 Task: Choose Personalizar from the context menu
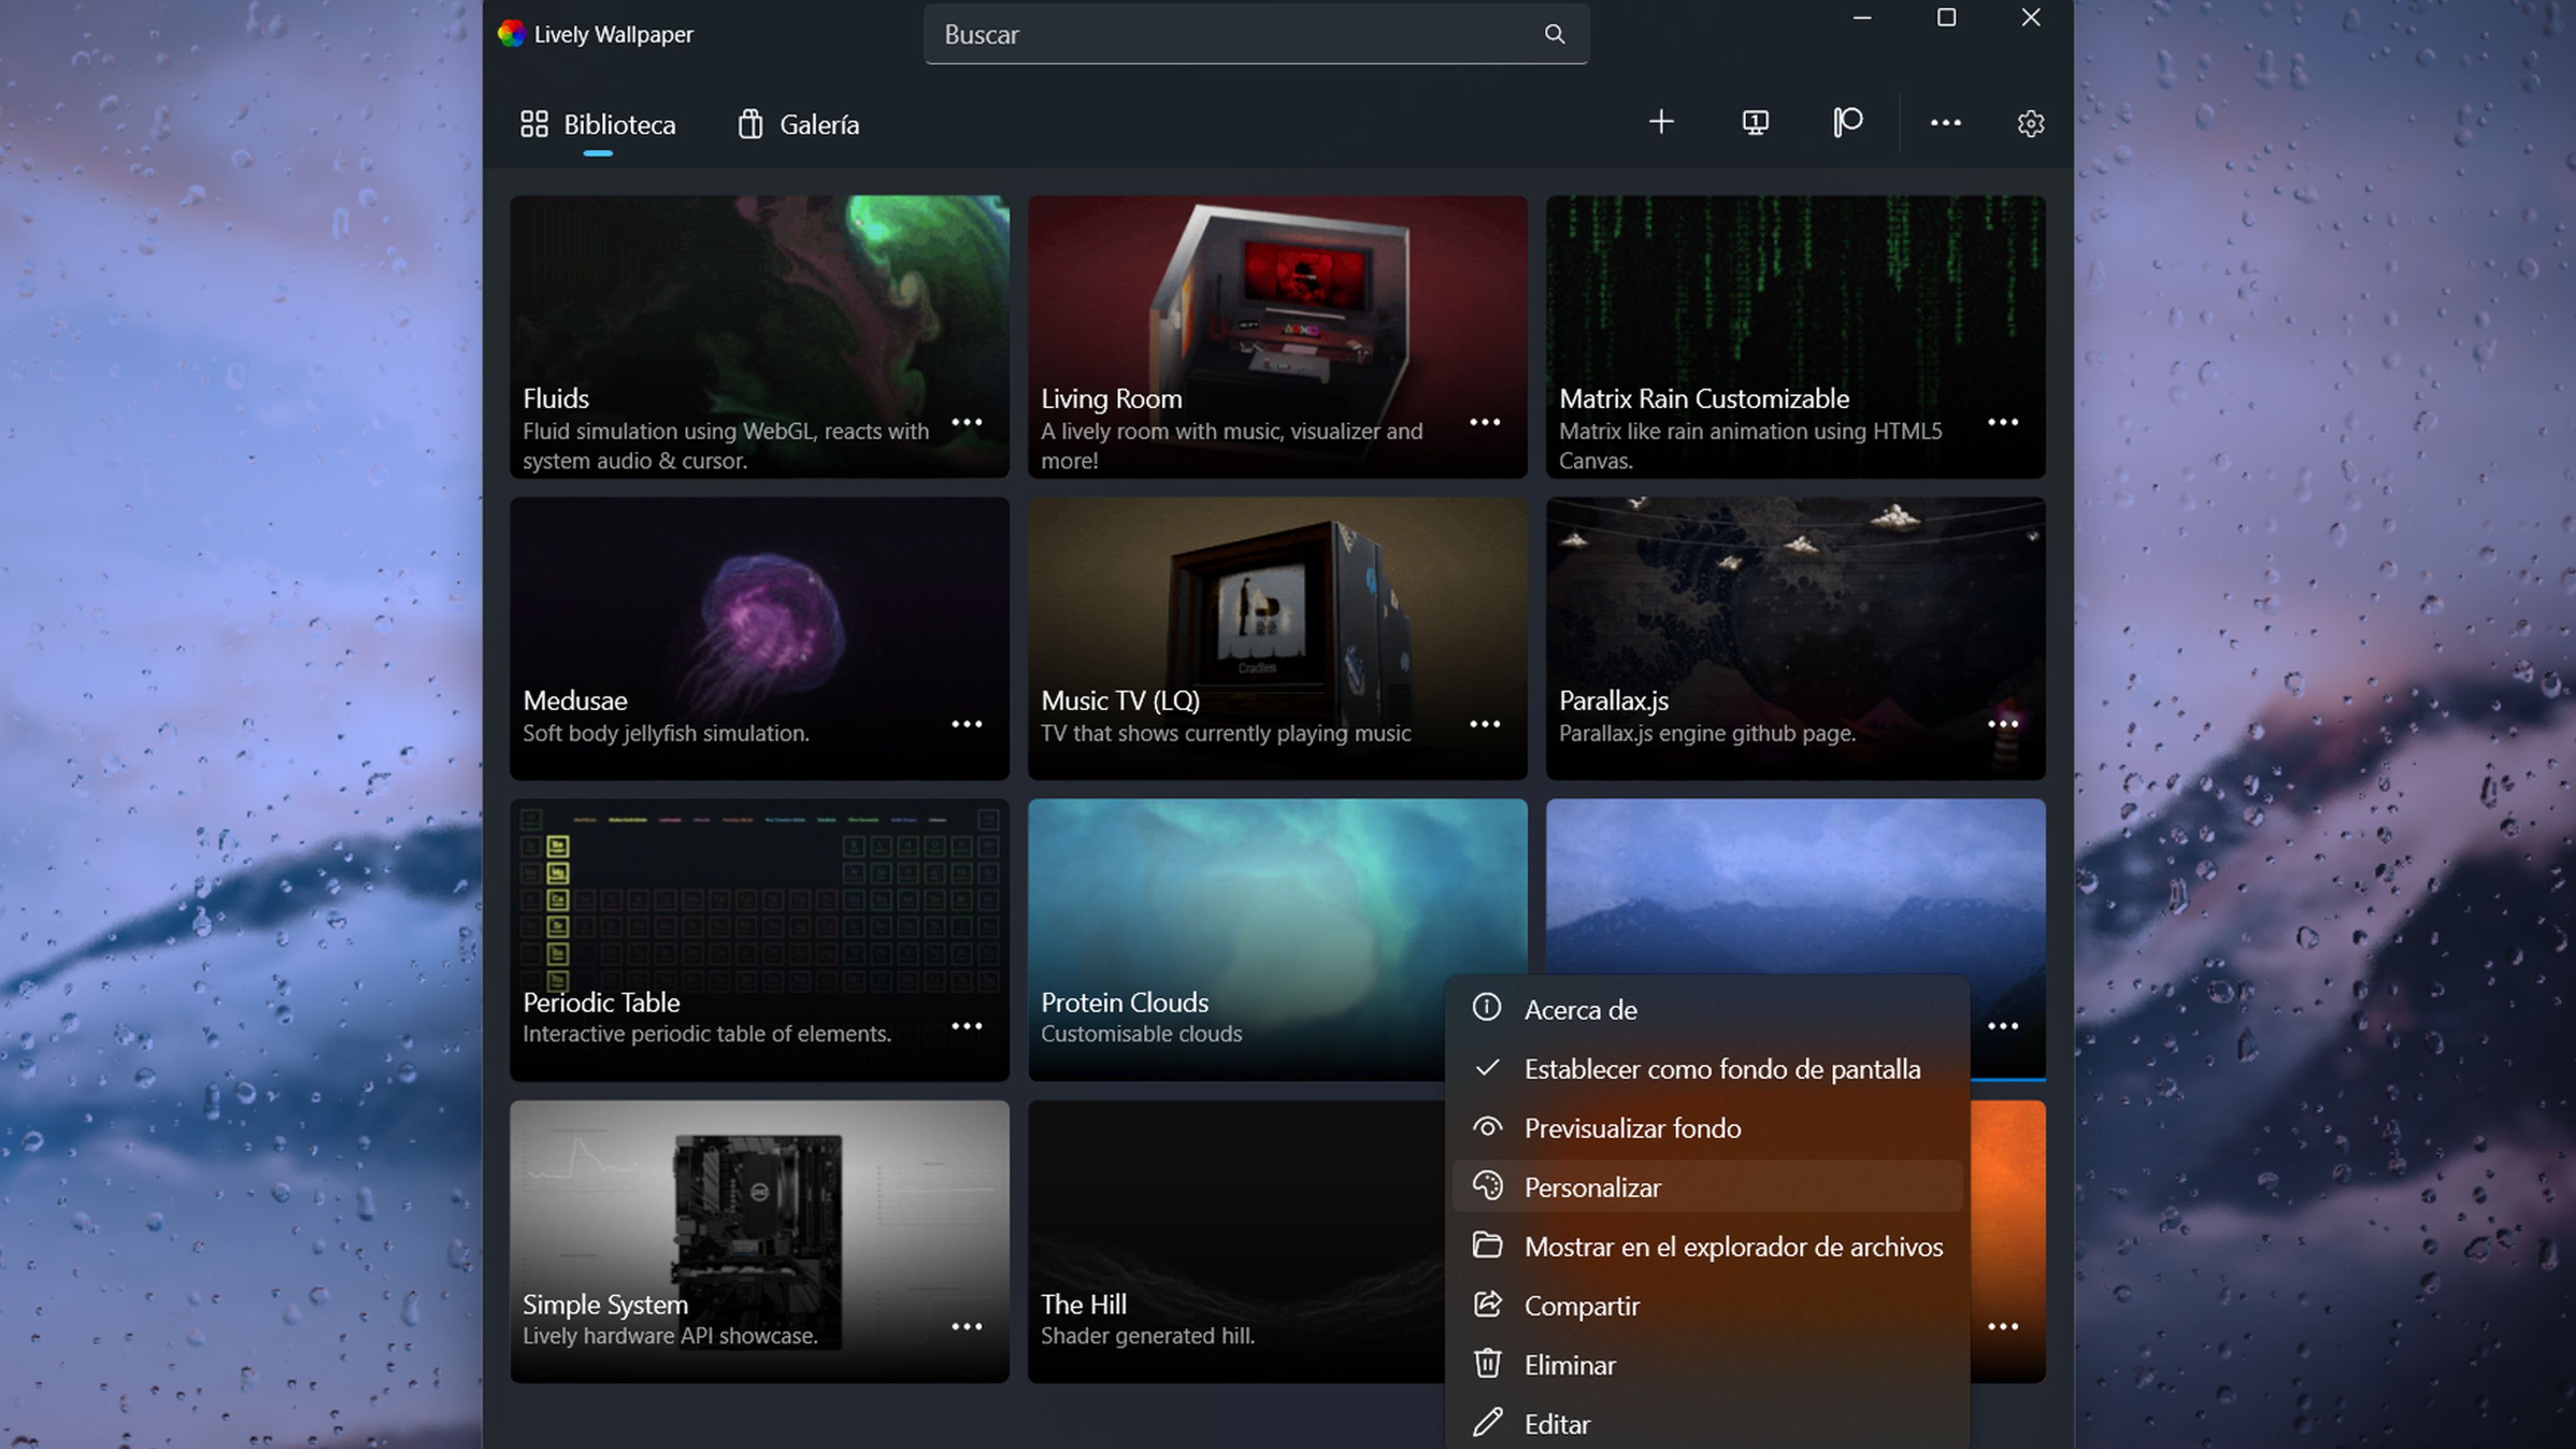click(1707, 1187)
